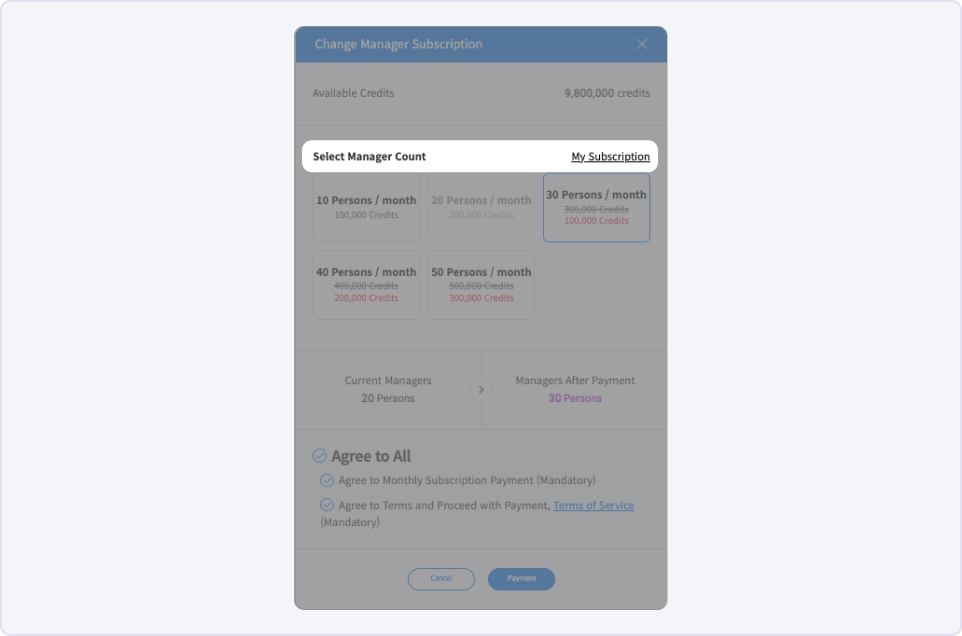
Task: Check Agree to Terms and Proceed with Payment
Action: (327, 505)
